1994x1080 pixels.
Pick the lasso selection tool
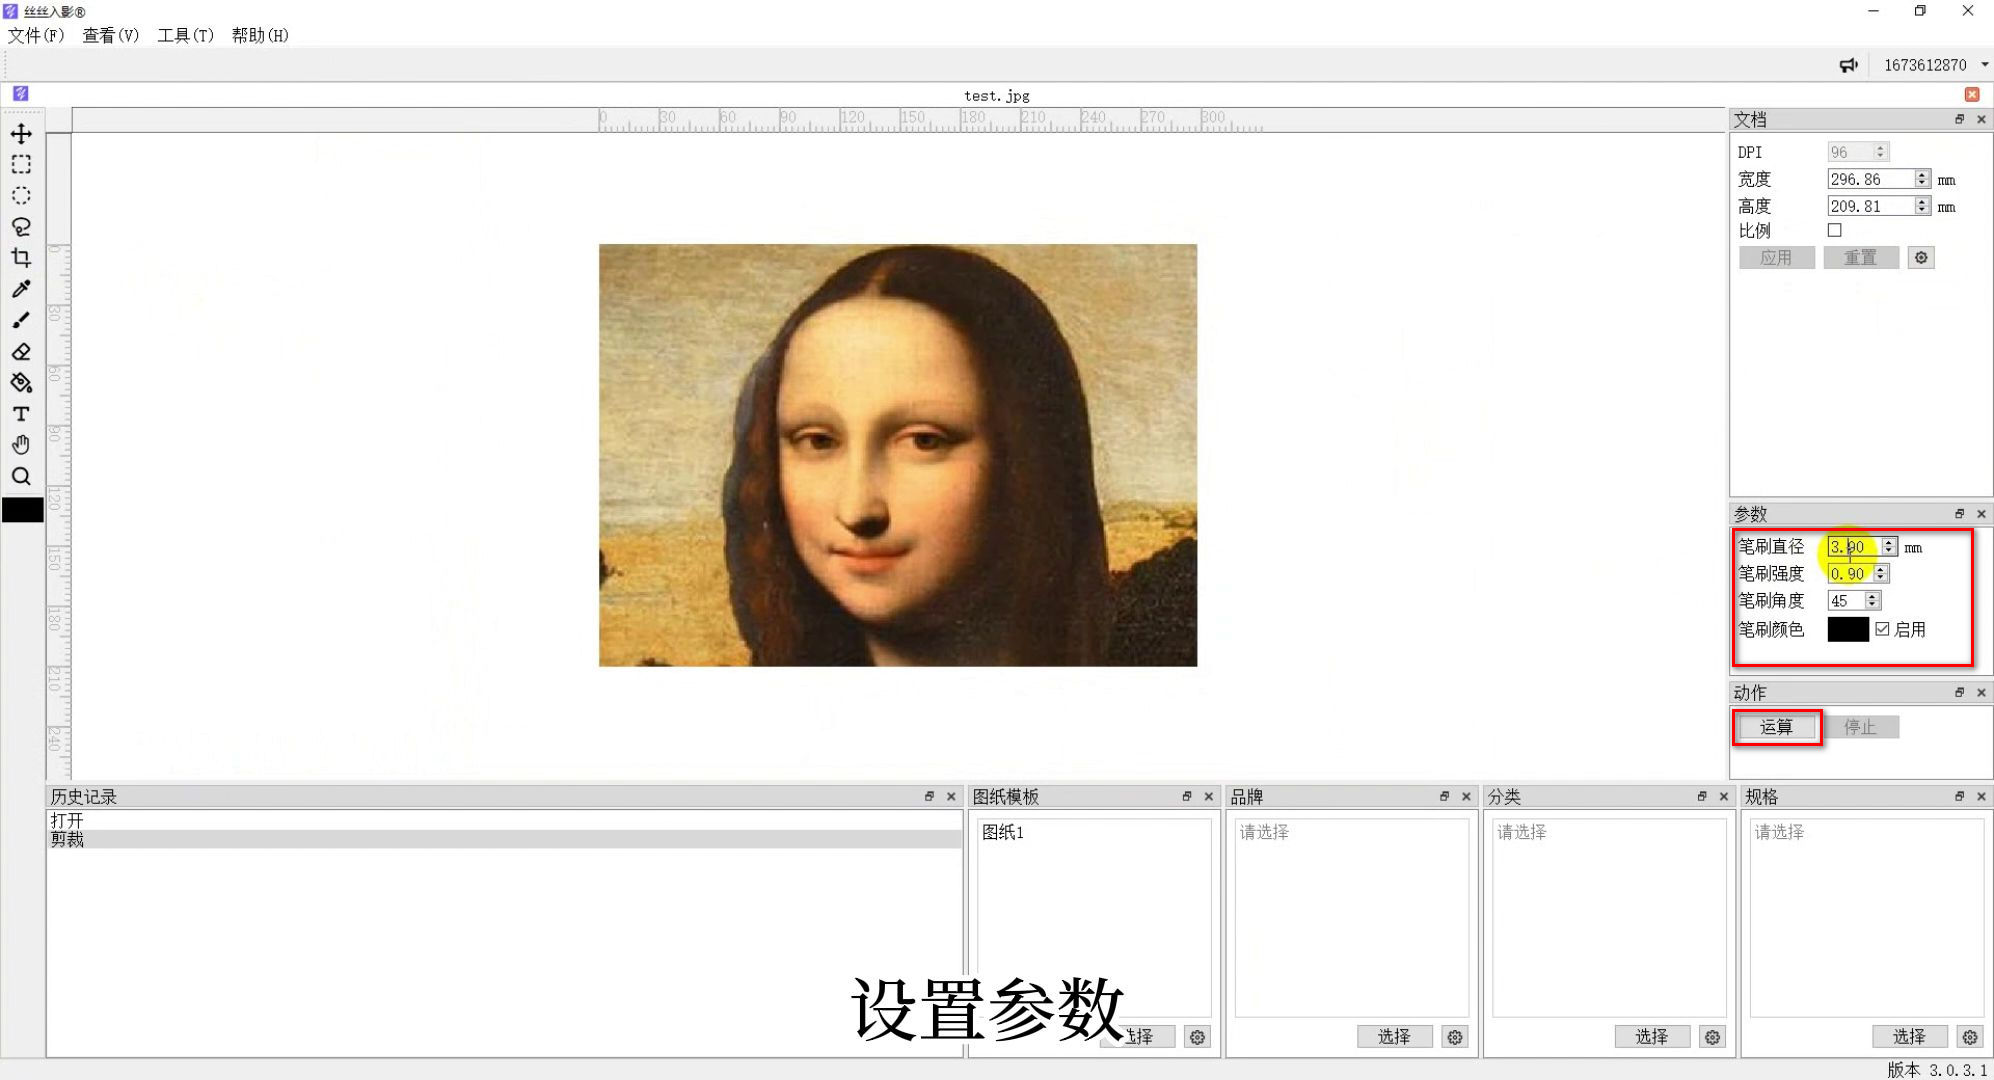click(x=21, y=227)
